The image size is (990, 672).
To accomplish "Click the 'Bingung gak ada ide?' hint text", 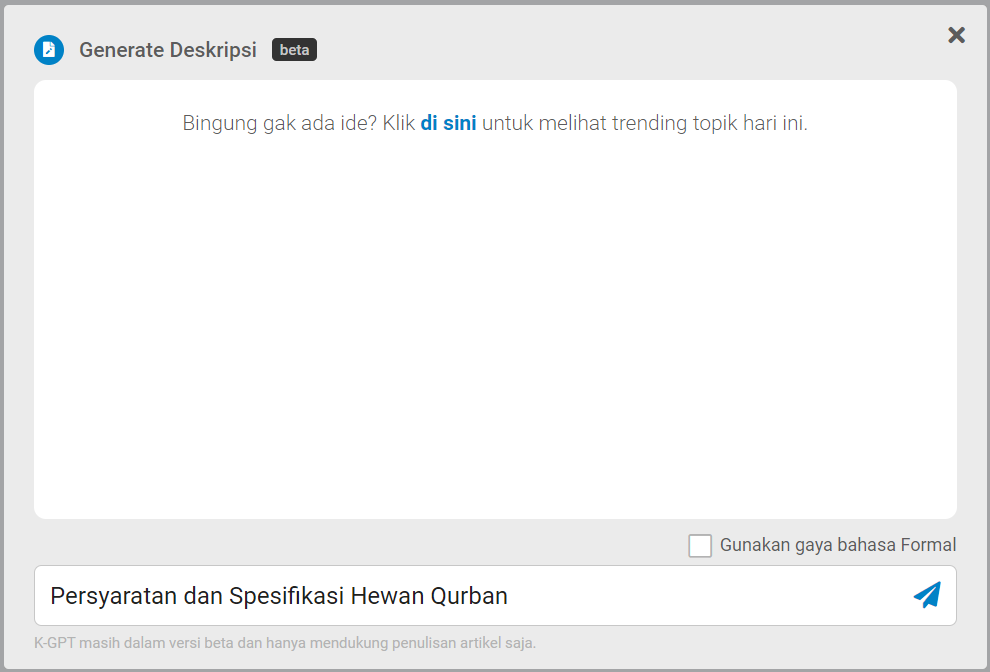I will click(x=279, y=123).
